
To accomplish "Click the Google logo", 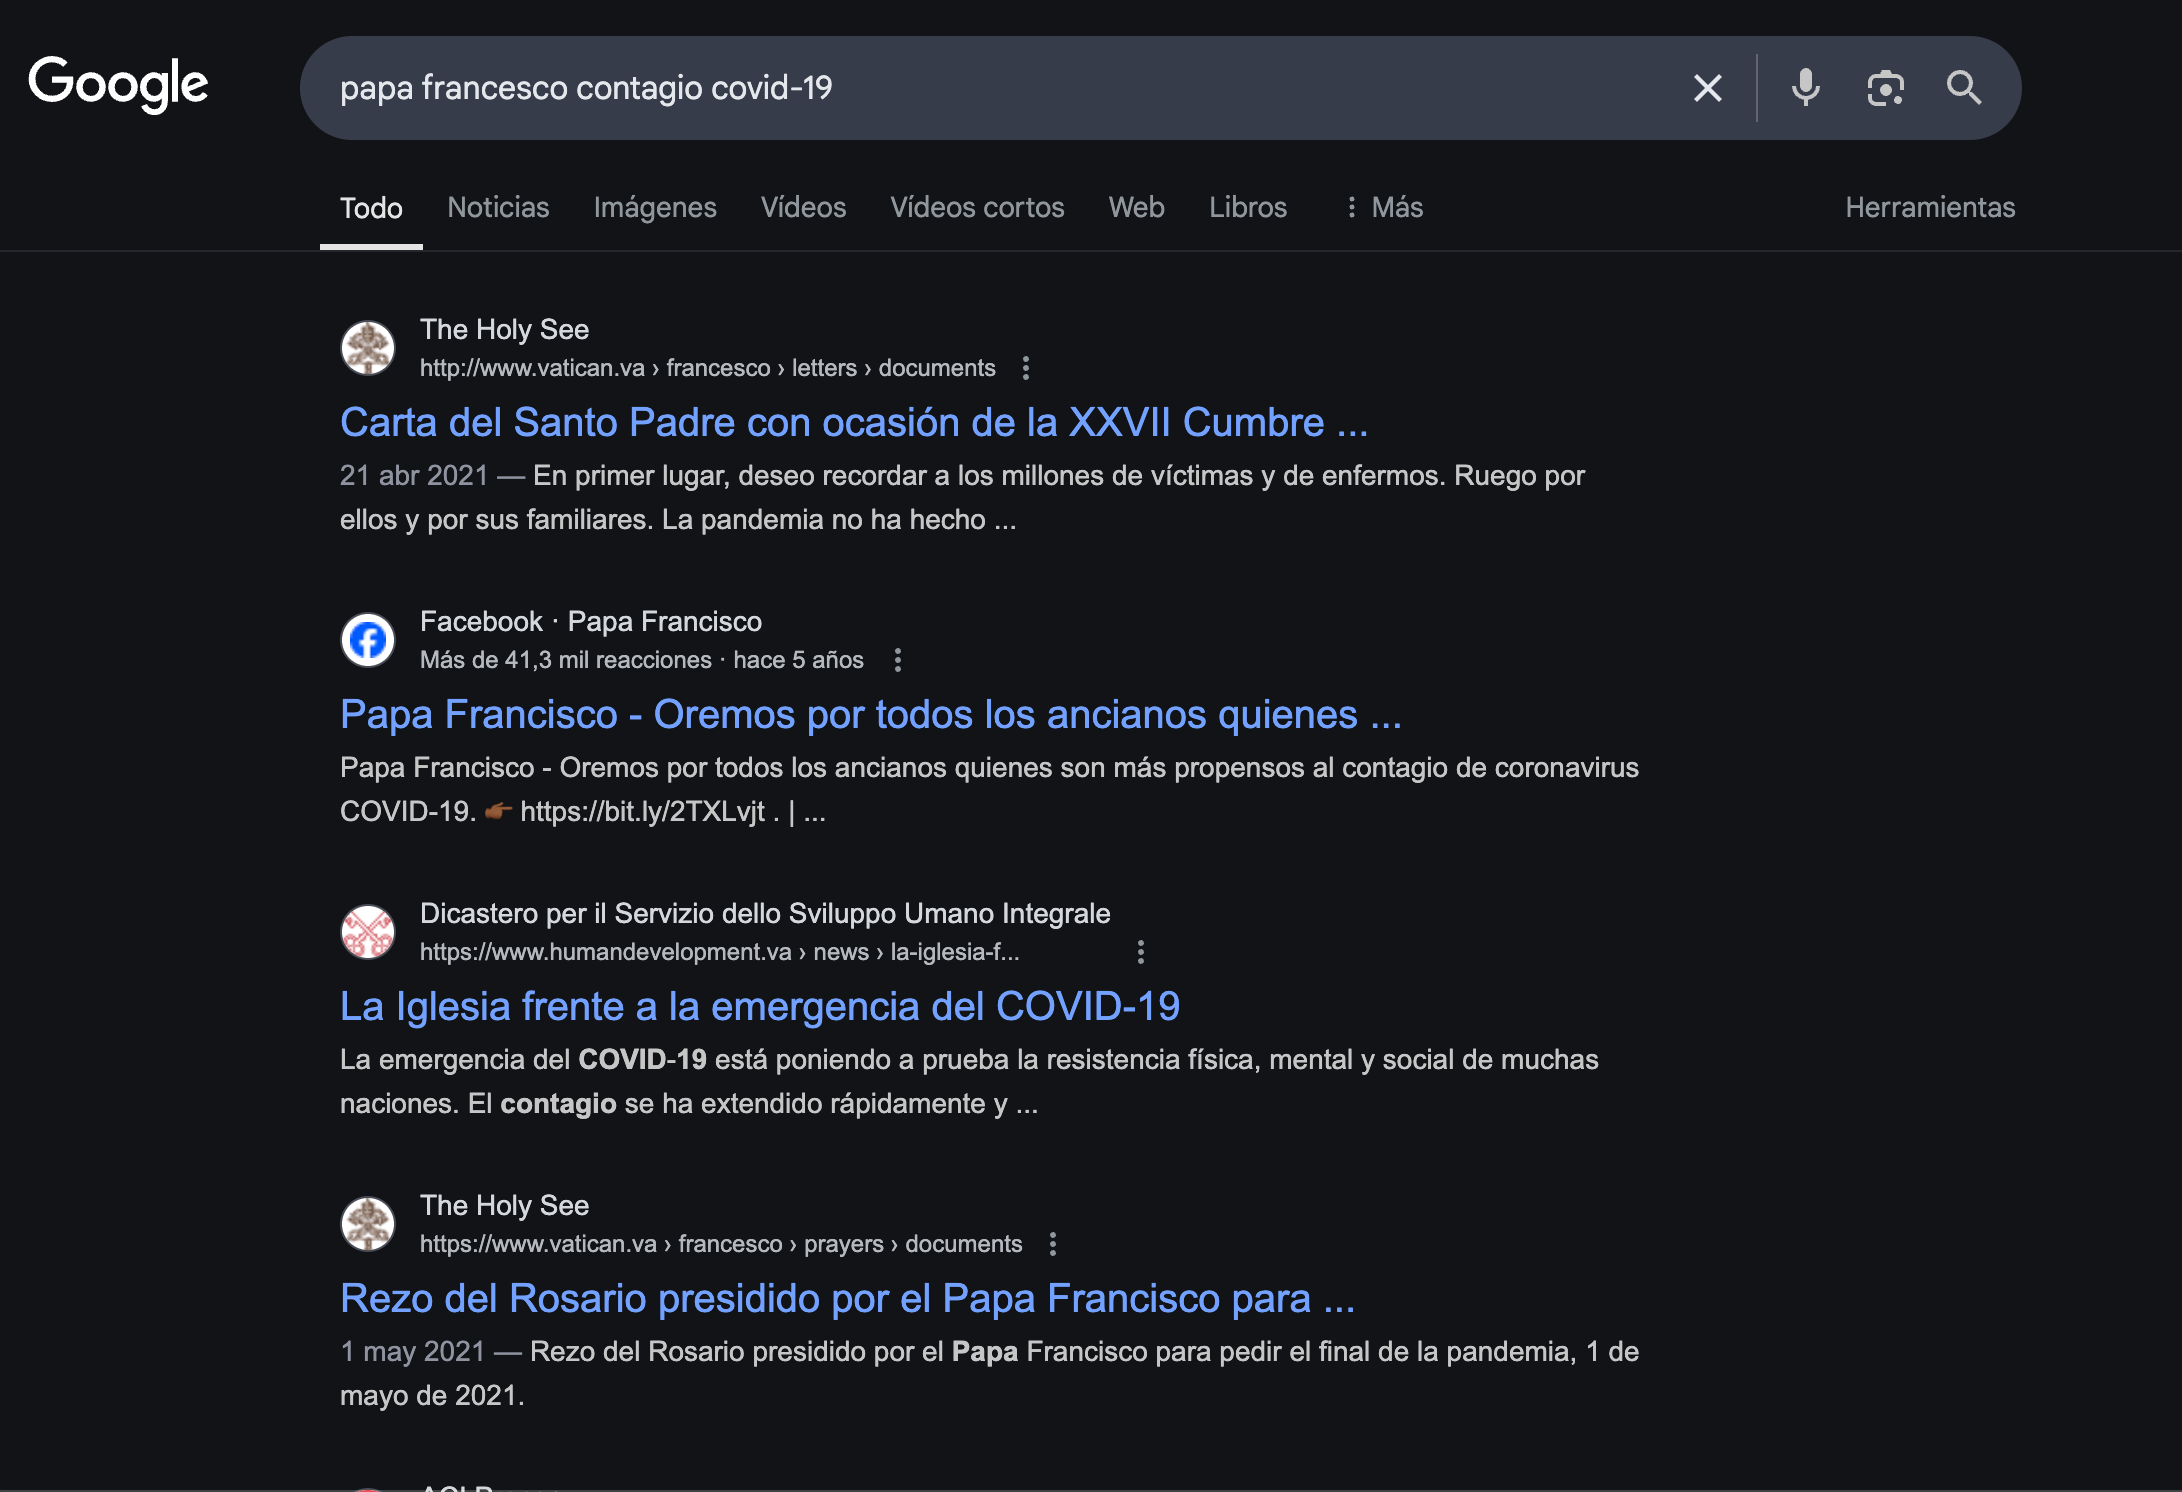I will click(x=118, y=84).
